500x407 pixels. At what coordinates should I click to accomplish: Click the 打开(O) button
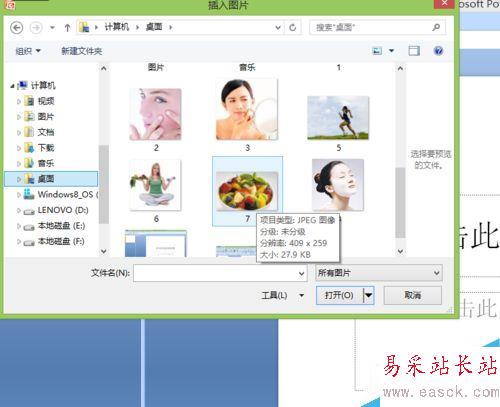tap(339, 295)
